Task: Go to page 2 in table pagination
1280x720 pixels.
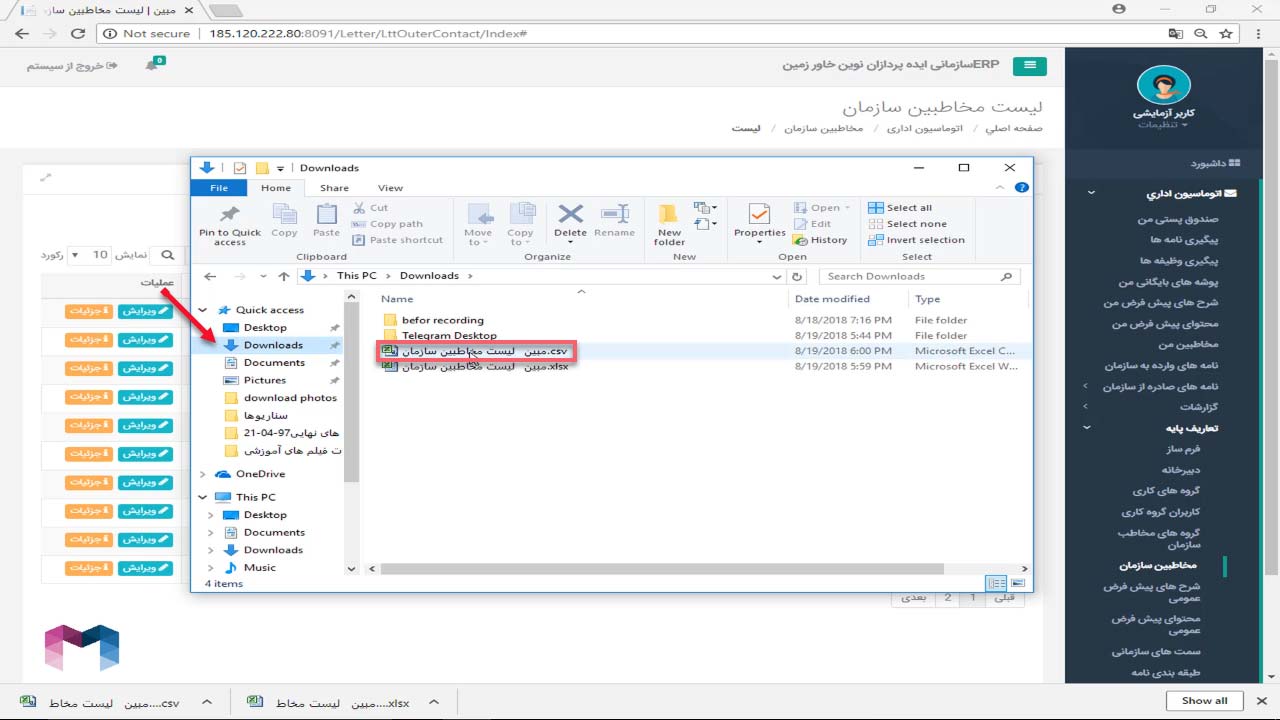Action: (x=947, y=597)
